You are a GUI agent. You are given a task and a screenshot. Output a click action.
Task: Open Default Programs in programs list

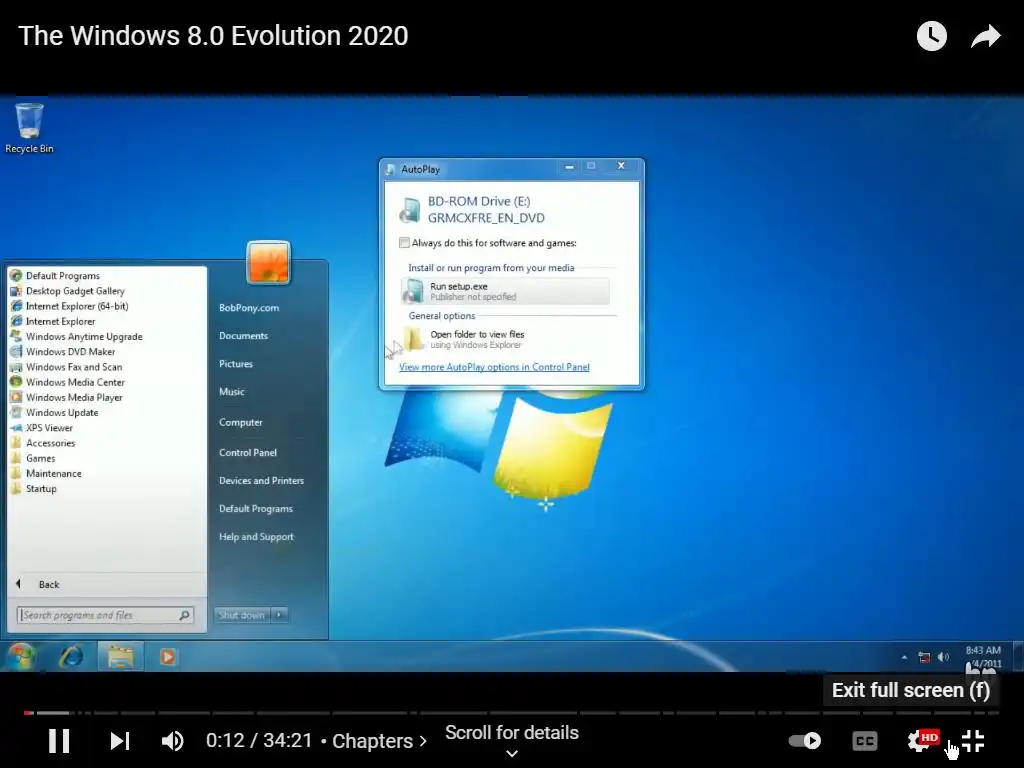click(x=63, y=276)
